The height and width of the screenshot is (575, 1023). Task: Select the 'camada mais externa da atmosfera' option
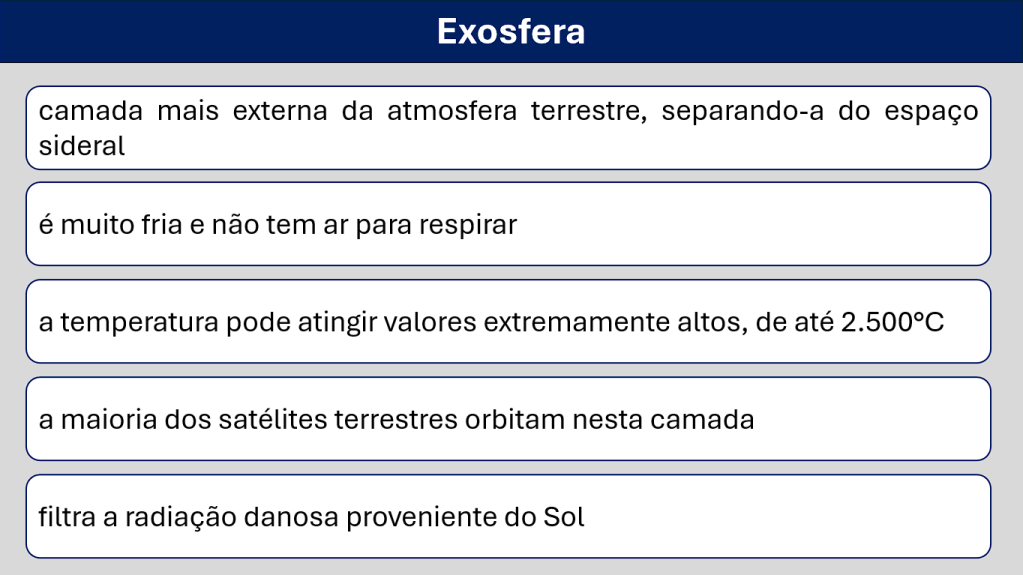click(508, 127)
